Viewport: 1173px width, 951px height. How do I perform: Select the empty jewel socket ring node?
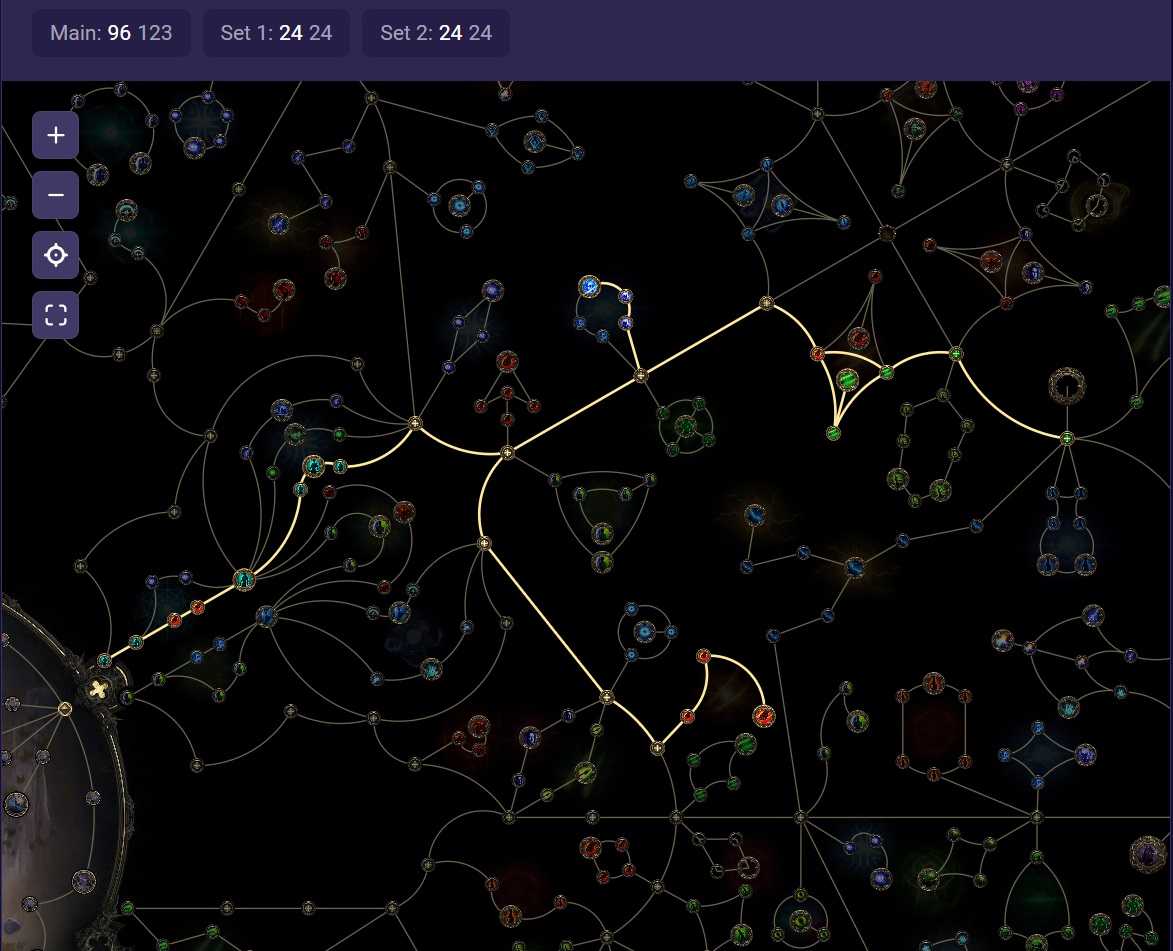click(x=1067, y=386)
